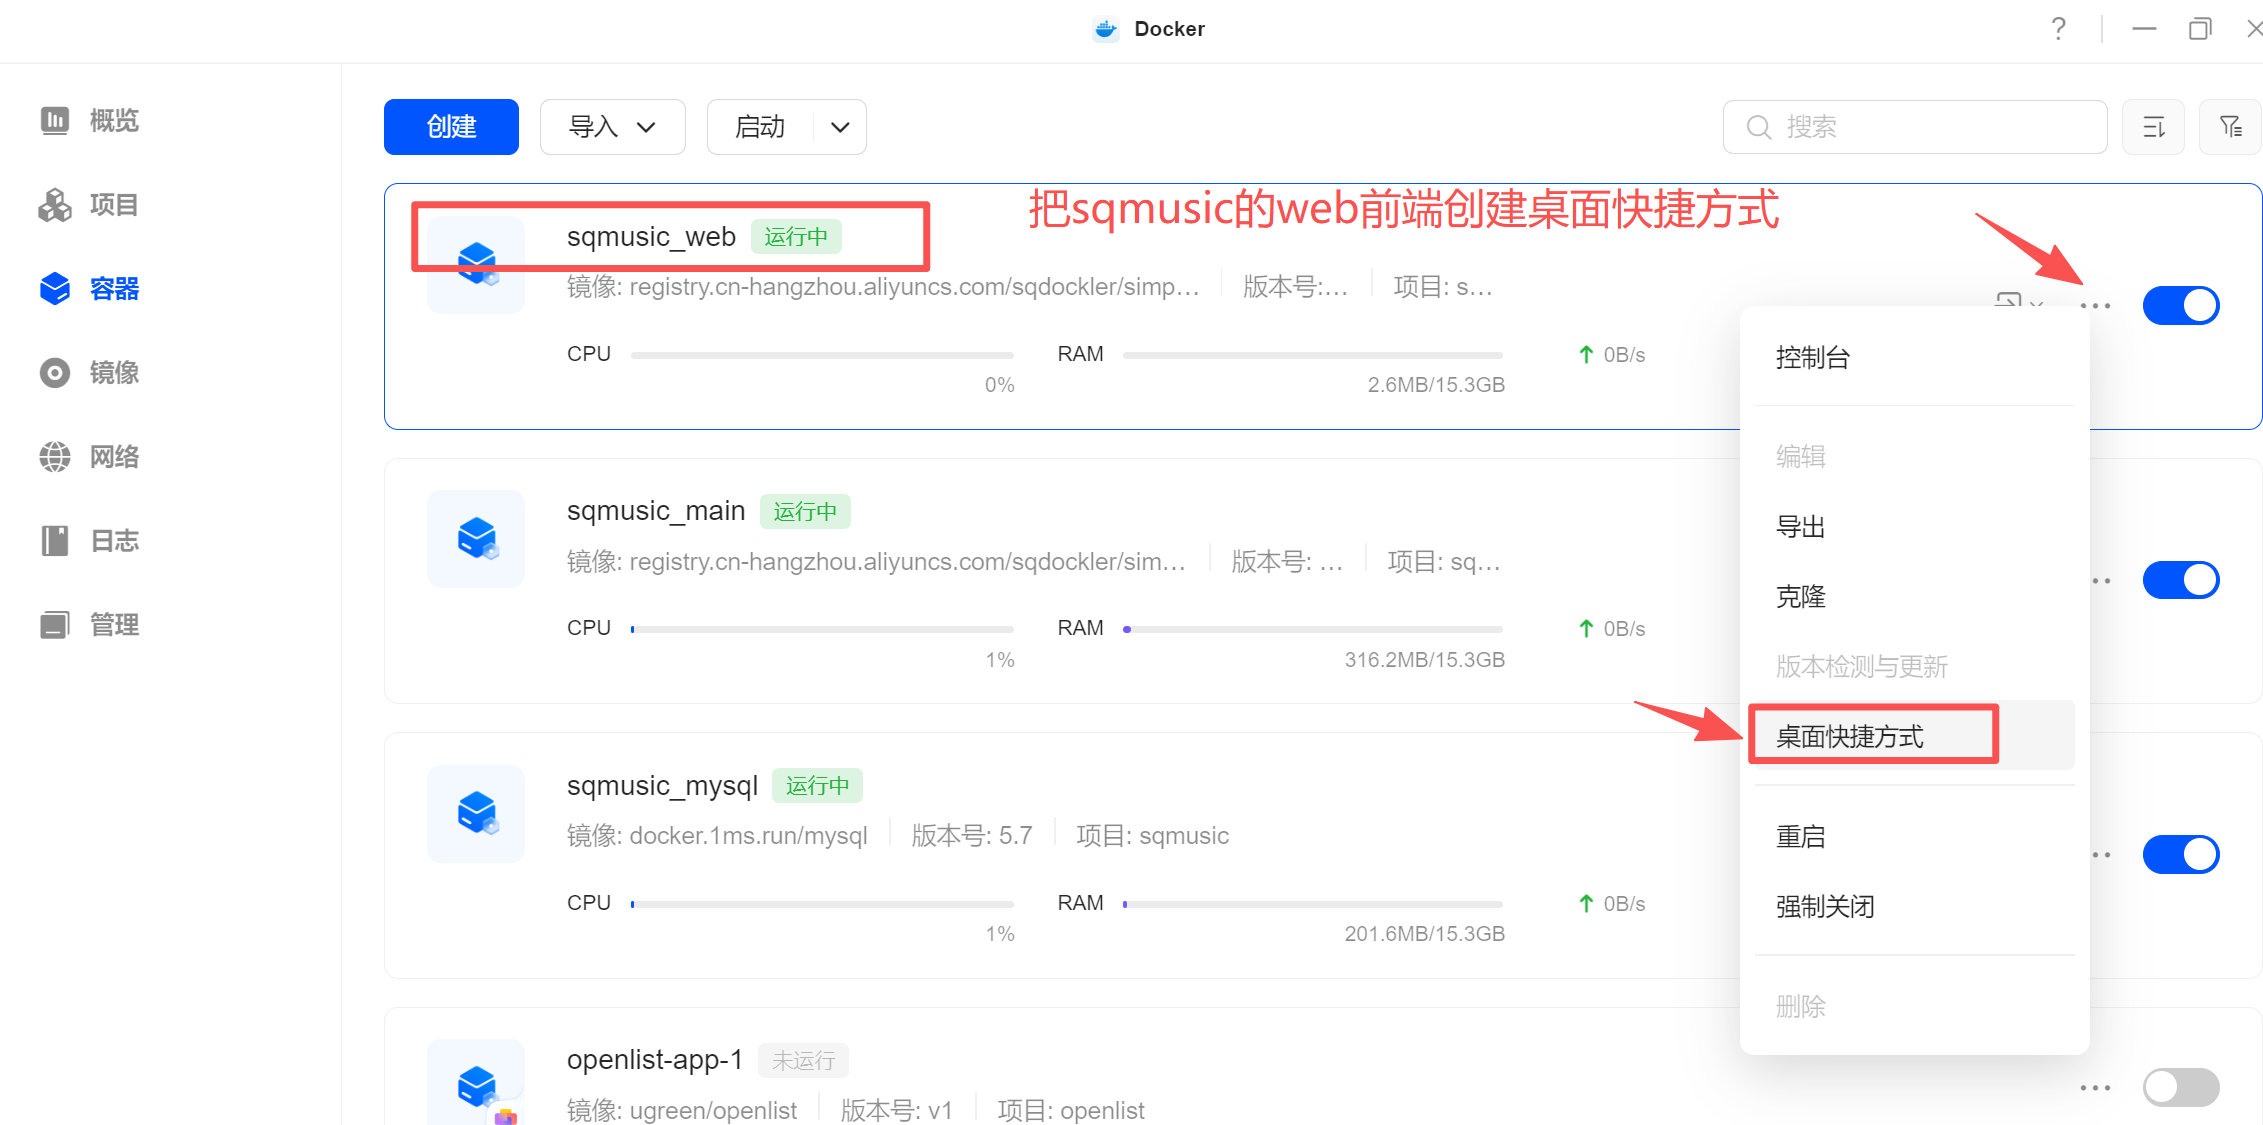2263x1125 pixels.
Task: Click the 启动 start button
Action: (760, 127)
